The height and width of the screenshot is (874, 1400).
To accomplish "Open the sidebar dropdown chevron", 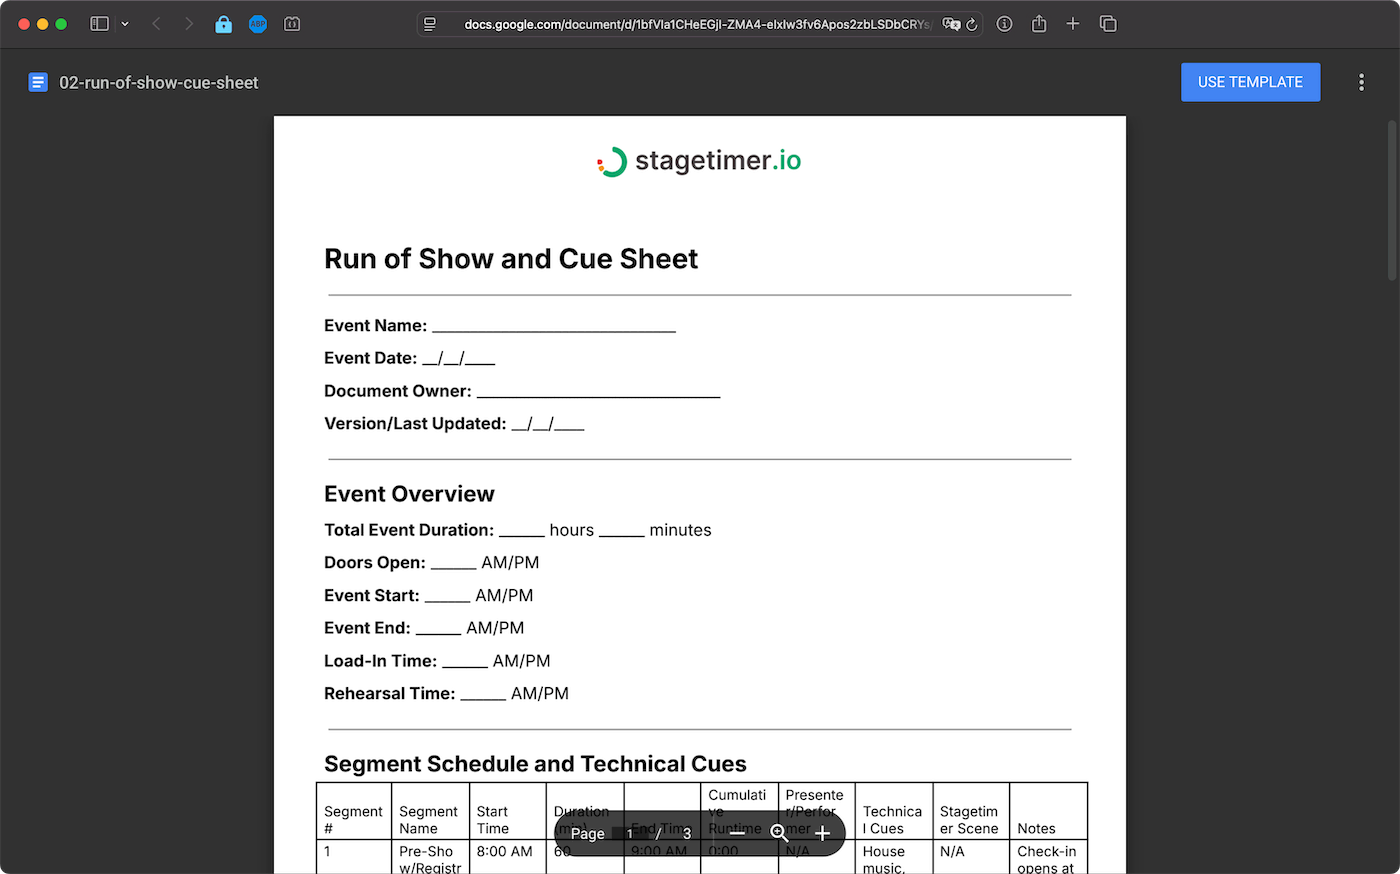I will click(124, 23).
